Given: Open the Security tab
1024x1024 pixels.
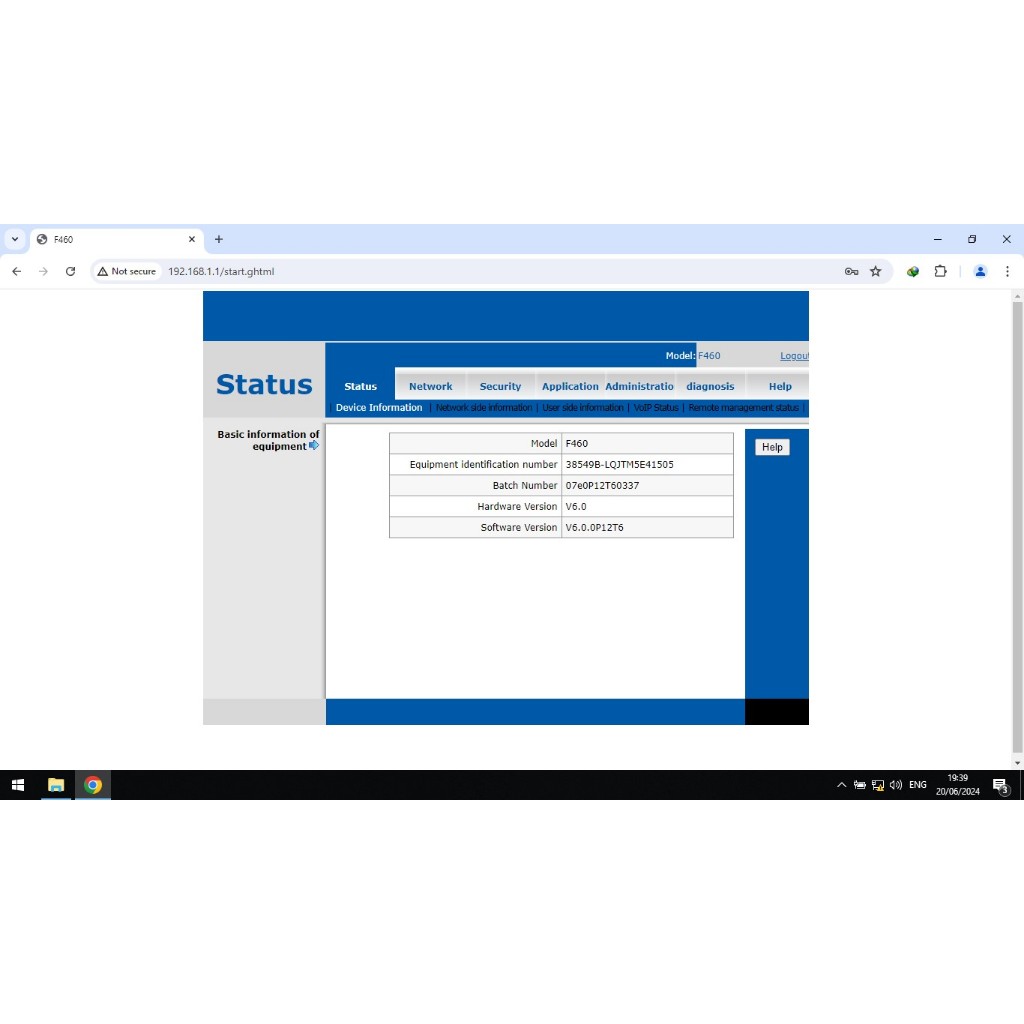Looking at the screenshot, I should pos(500,387).
